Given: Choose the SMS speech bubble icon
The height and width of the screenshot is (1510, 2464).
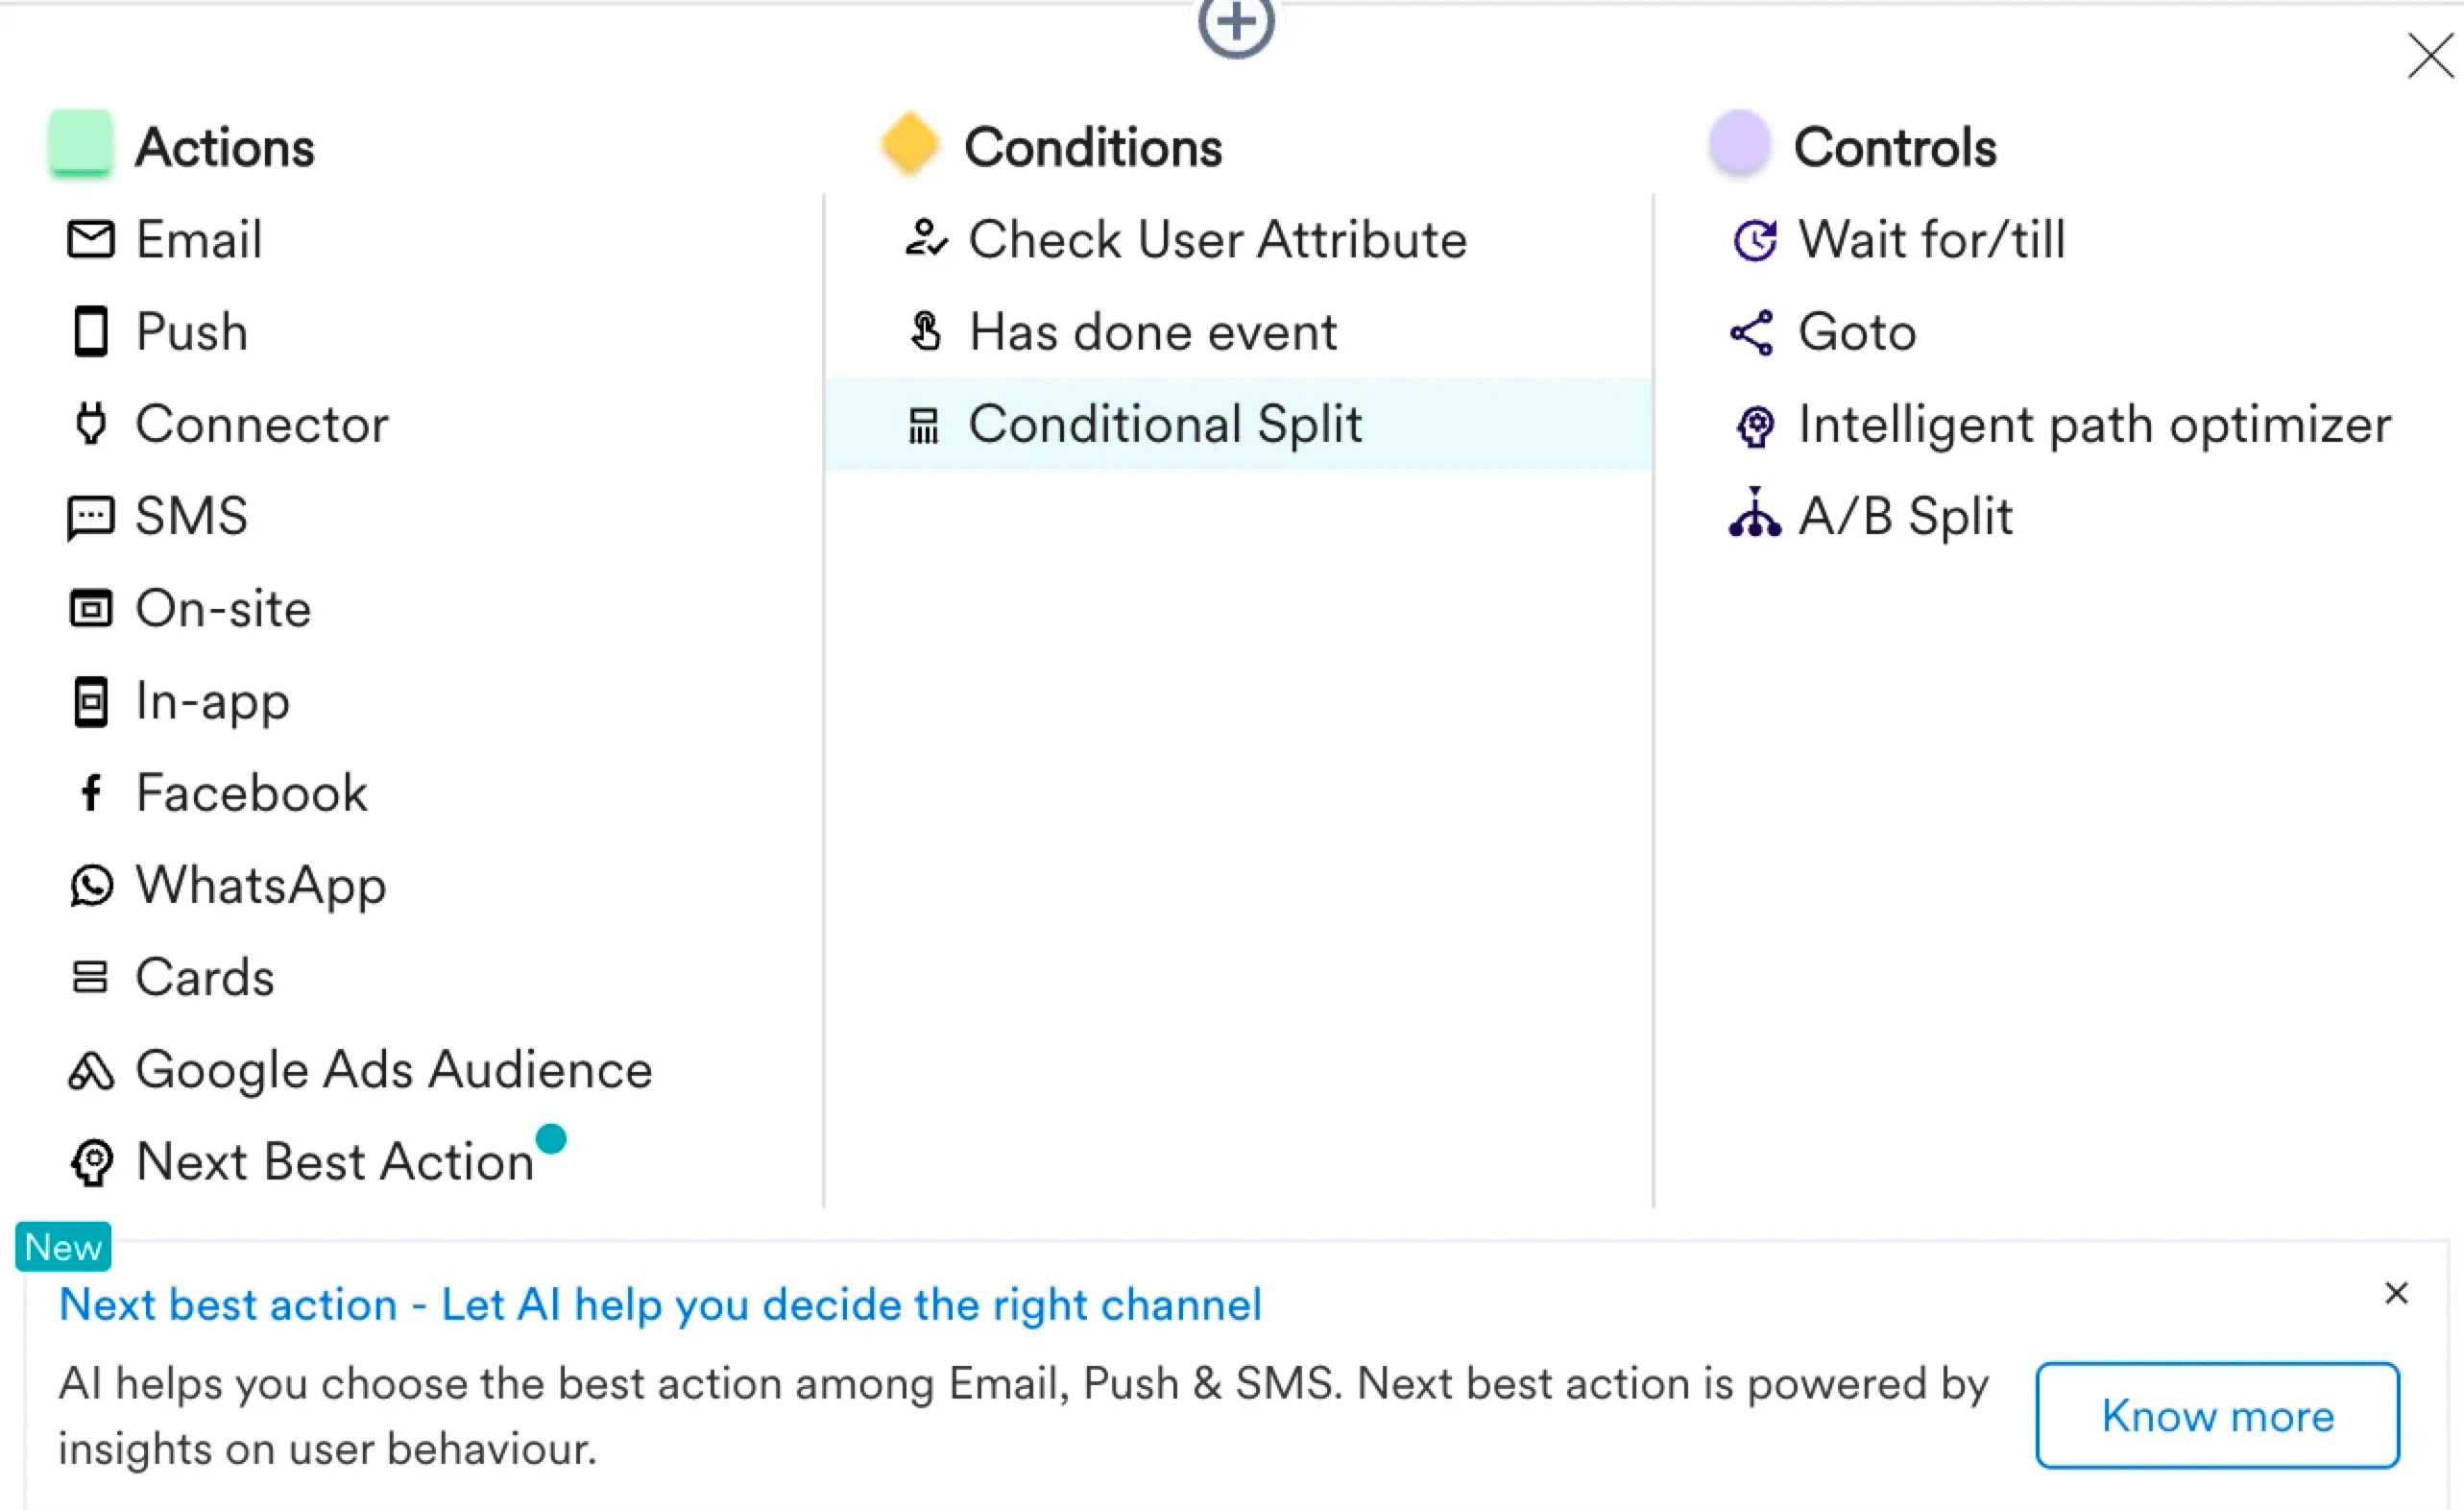Looking at the screenshot, I should pos(90,517).
